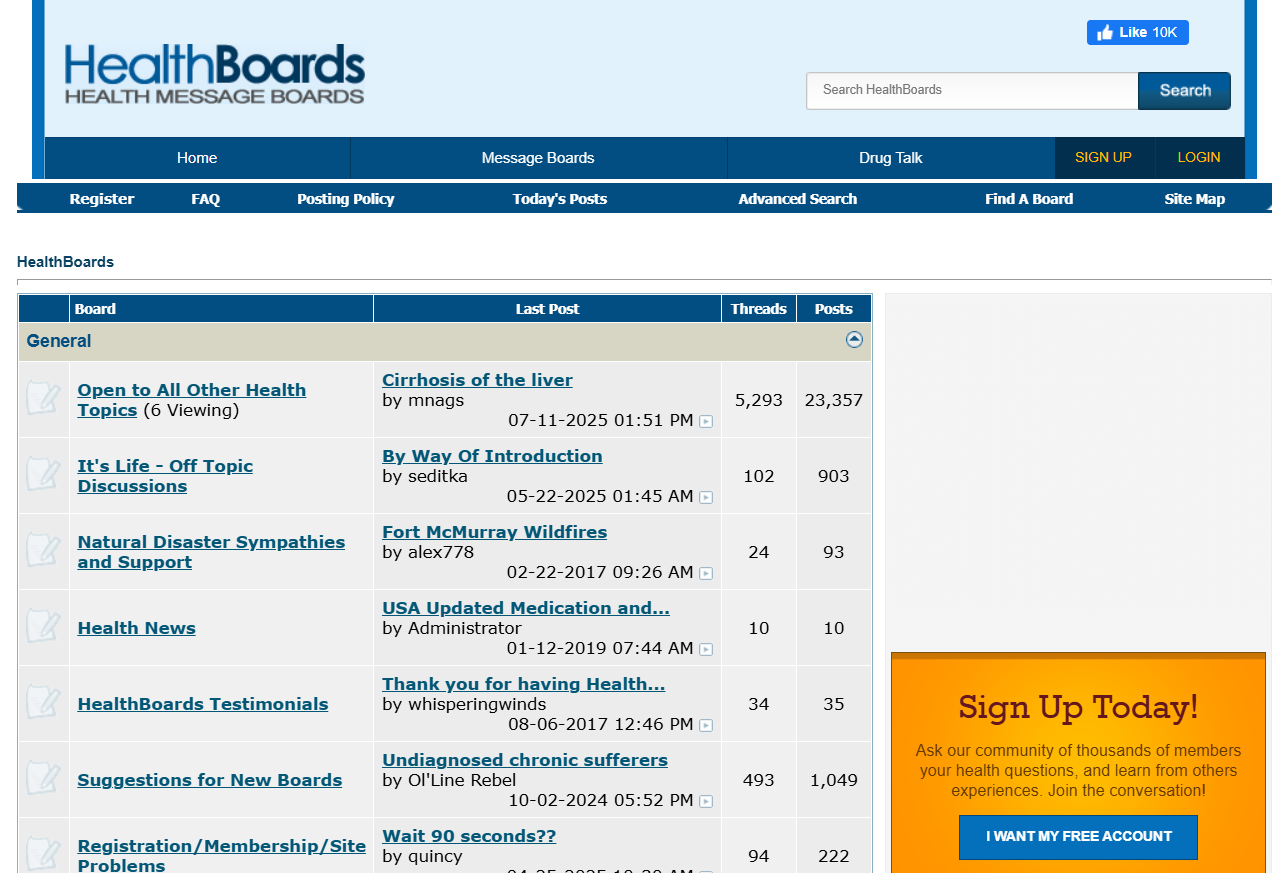Open Posting Policy in the sub-menu
Viewport: 1276px width, 873px height.
click(346, 199)
